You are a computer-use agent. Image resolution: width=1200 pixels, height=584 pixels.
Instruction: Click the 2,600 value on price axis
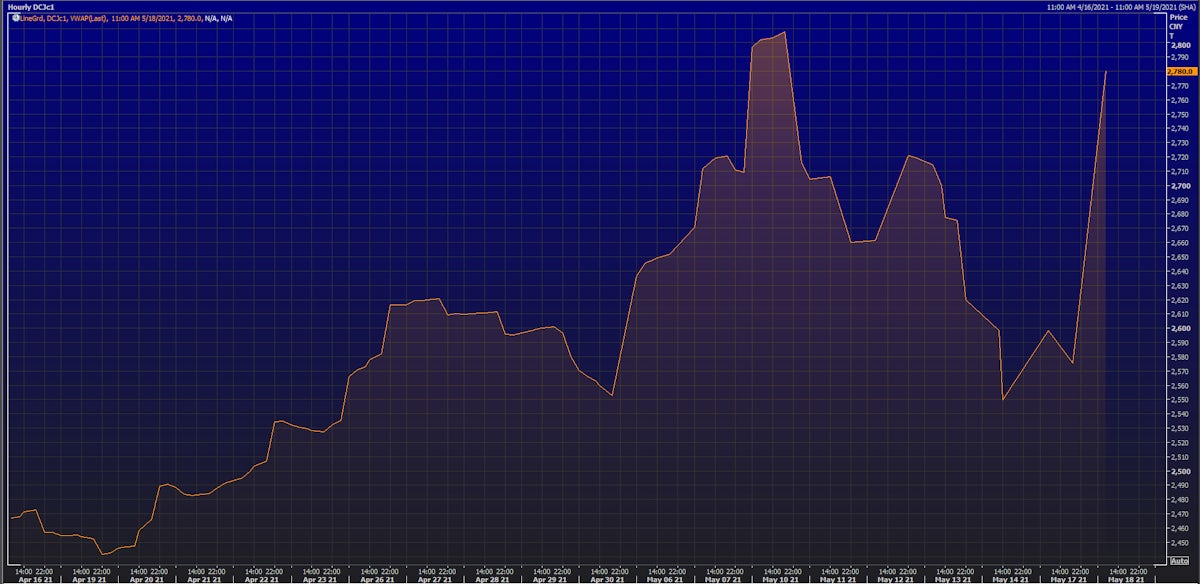1179,329
